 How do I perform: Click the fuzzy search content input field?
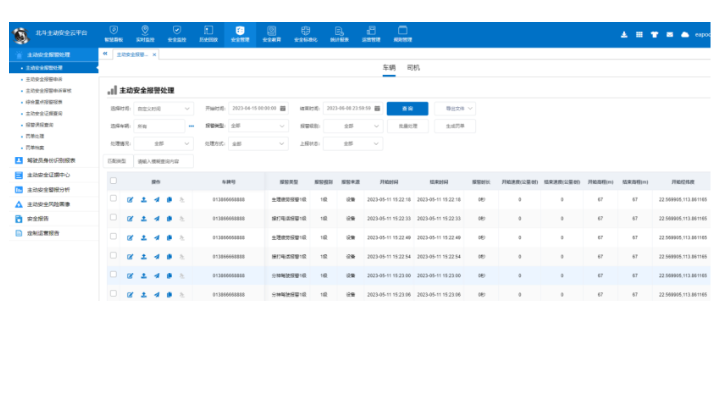coord(163,161)
